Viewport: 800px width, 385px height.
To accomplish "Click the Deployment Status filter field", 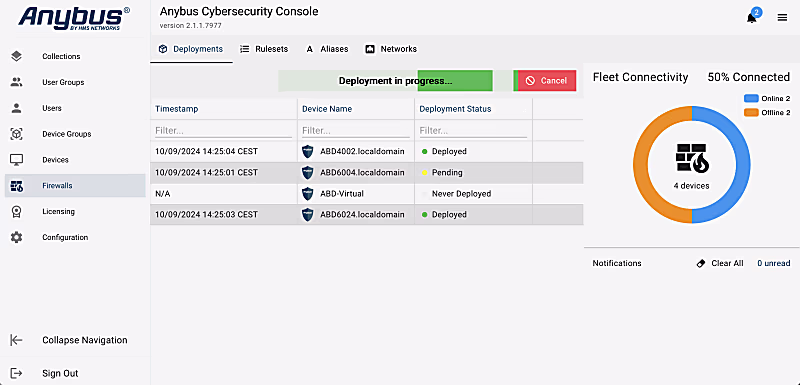I will click(473, 131).
